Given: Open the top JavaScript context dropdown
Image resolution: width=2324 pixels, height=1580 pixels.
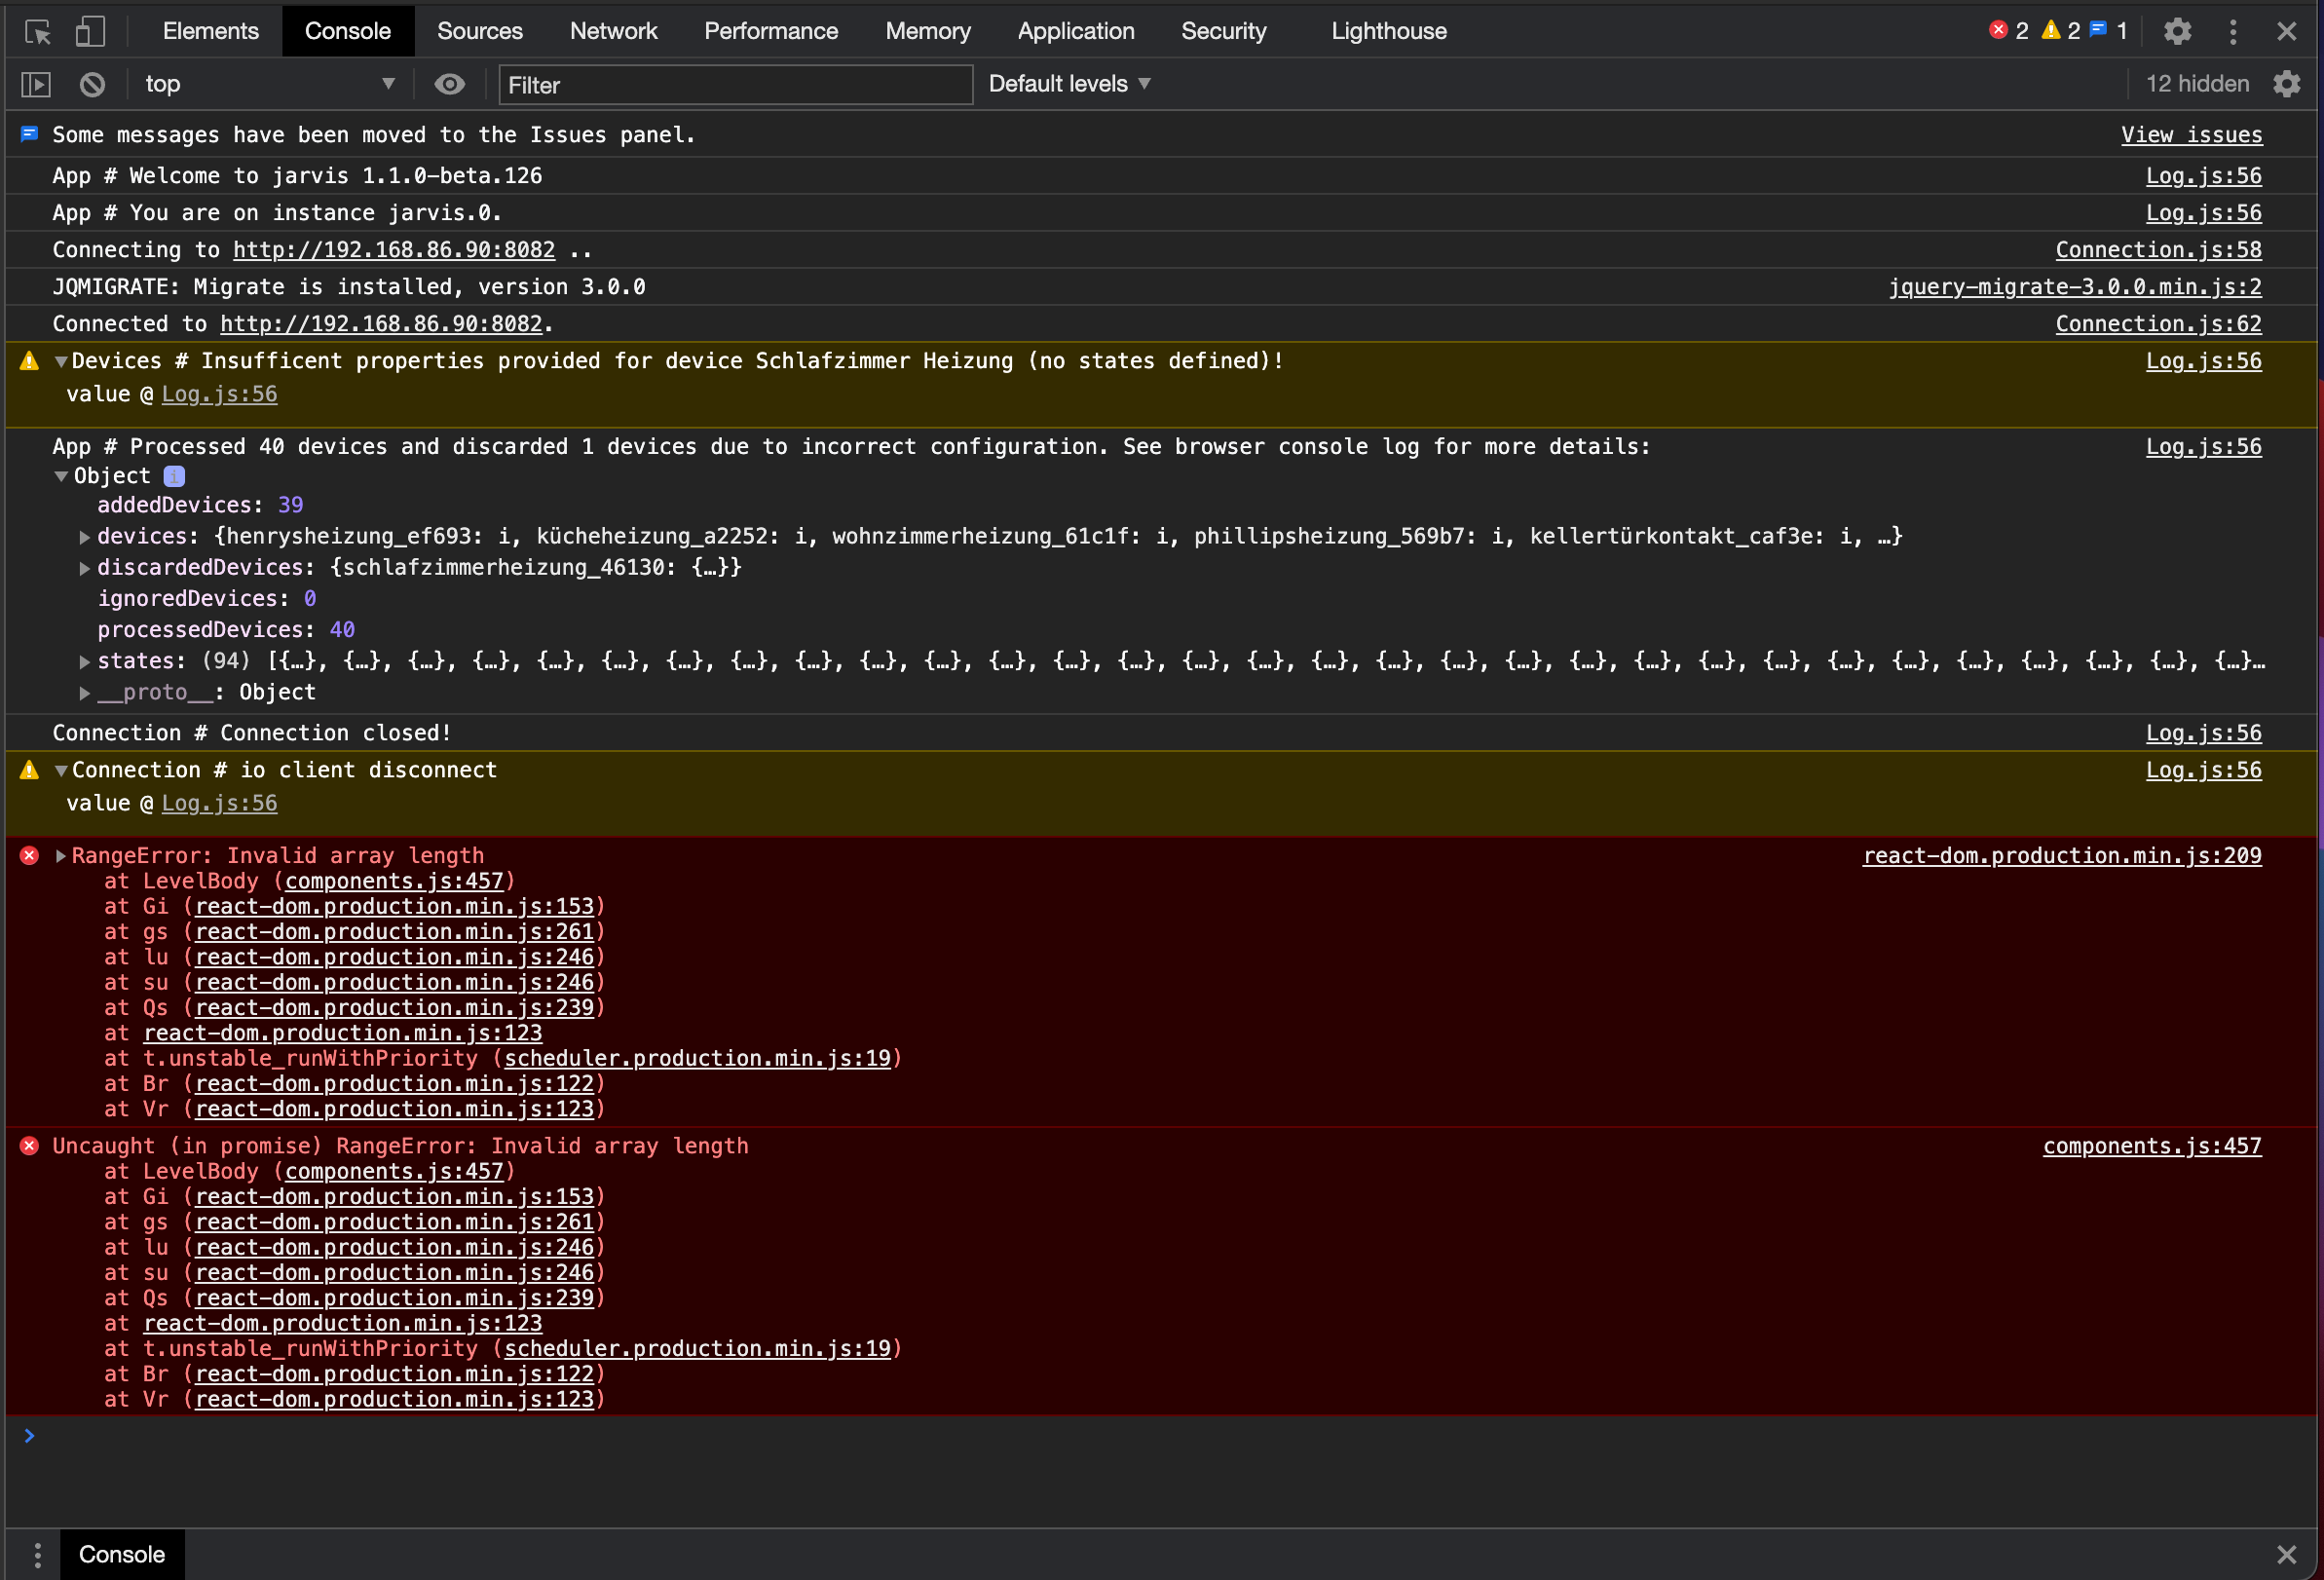Looking at the screenshot, I should click(x=268, y=85).
